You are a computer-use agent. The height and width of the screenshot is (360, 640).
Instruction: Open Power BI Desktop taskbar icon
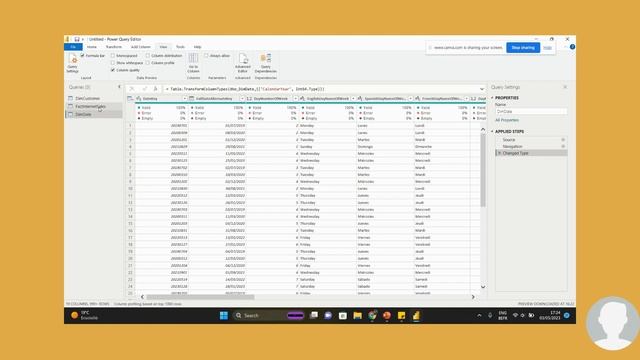coord(416,316)
